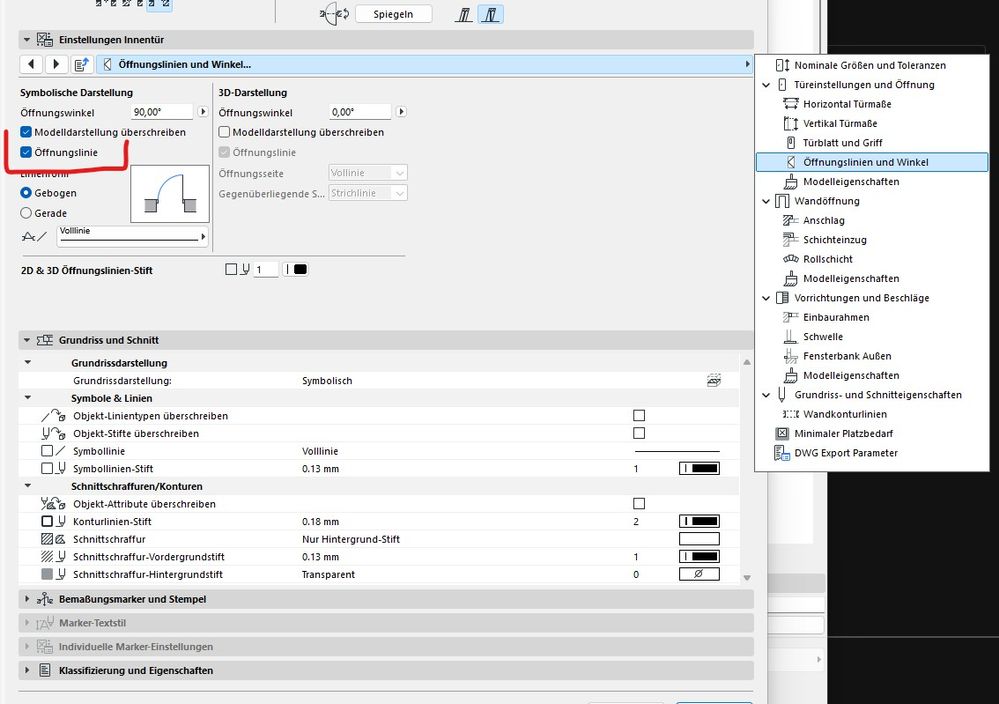Image resolution: width=999 pixels, height=704 pixels.
Task: Edit Öffnungslinien-Stift pen number field
Action: coord(266,269)
